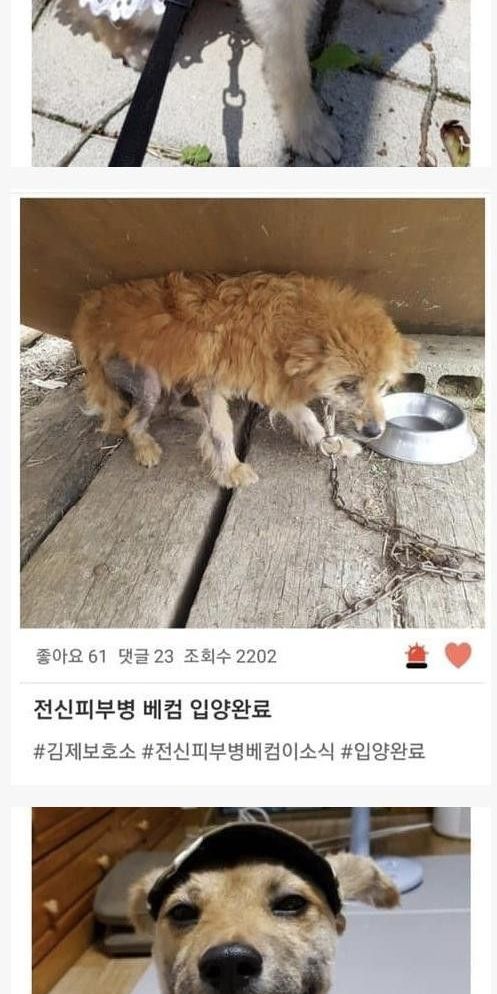
Task: Select the #전신피부병베컴이소식 hashtag
Action: click(x=238, y=752)
